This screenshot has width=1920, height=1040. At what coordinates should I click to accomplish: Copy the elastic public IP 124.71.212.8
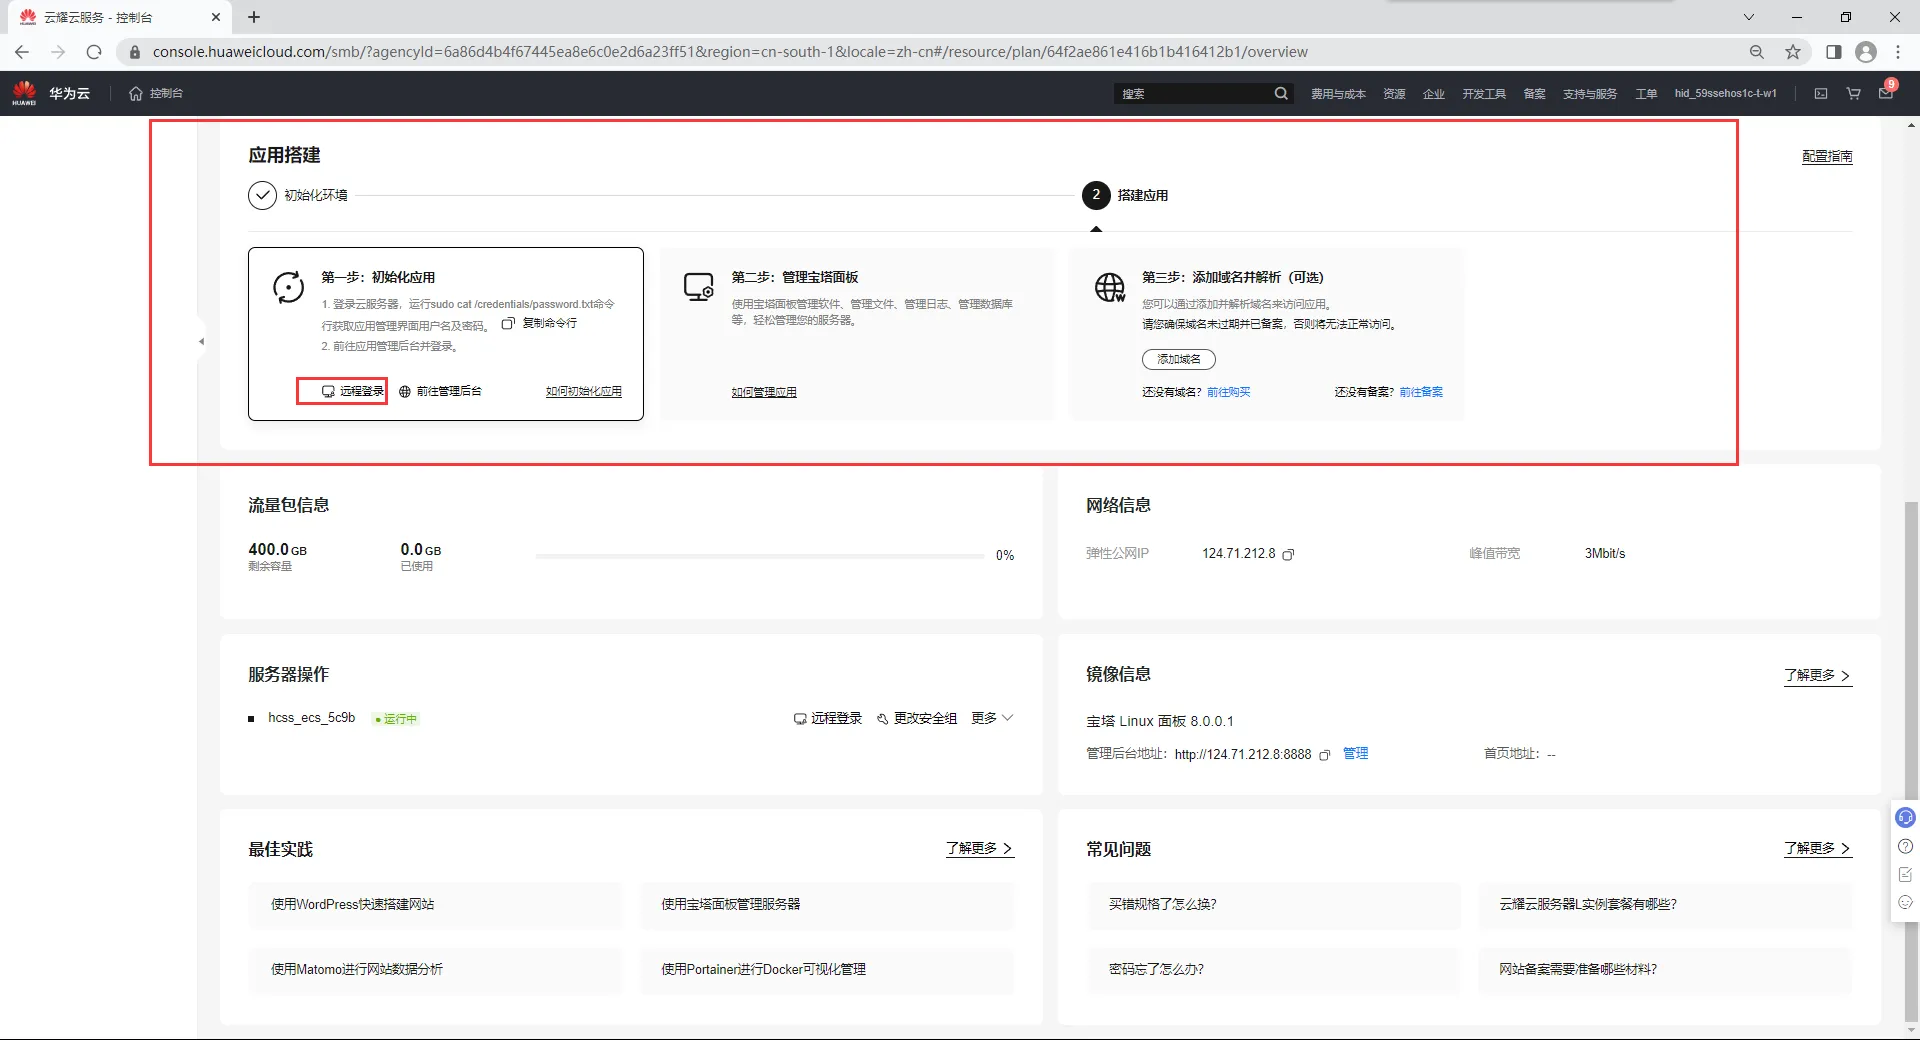tap(1288, 554)
